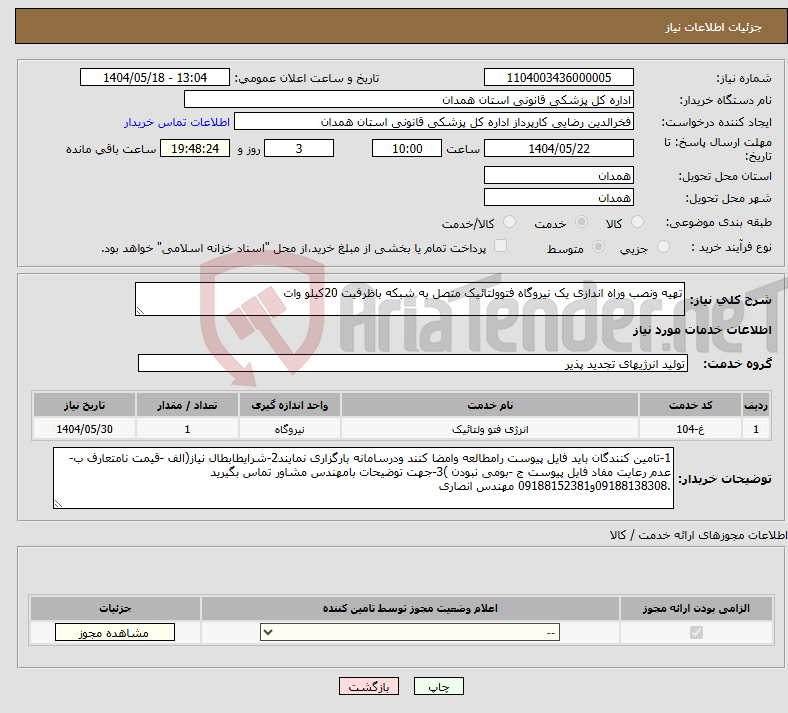The width and height of the screenshot is (788, 713).
Task: Click the بازگشت back button
Action: click(369, 686)
